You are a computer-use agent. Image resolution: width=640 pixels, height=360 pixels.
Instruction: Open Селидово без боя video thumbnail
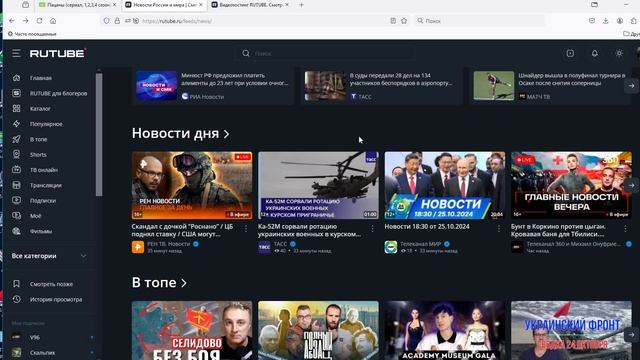tap(192, 331)
